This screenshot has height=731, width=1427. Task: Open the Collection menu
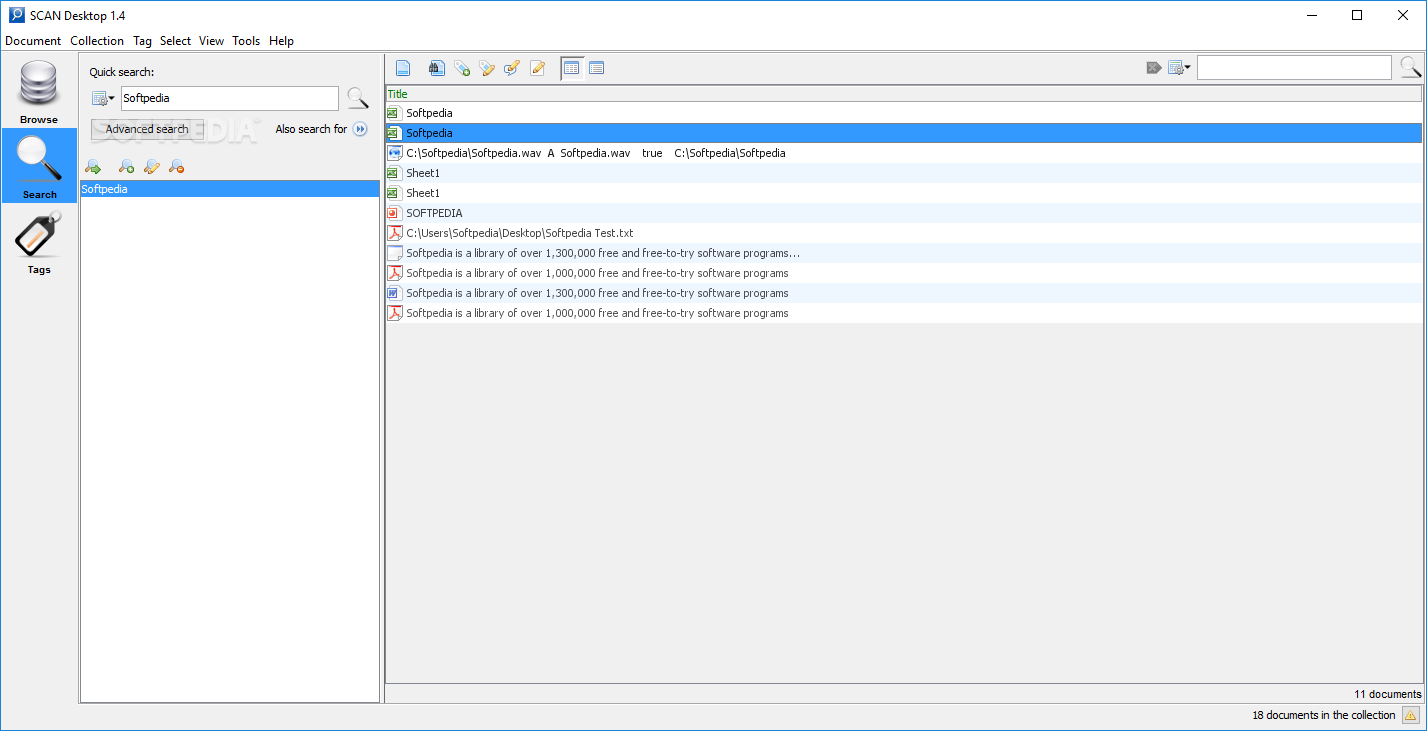pyautogui.click(x=97, y=41)
